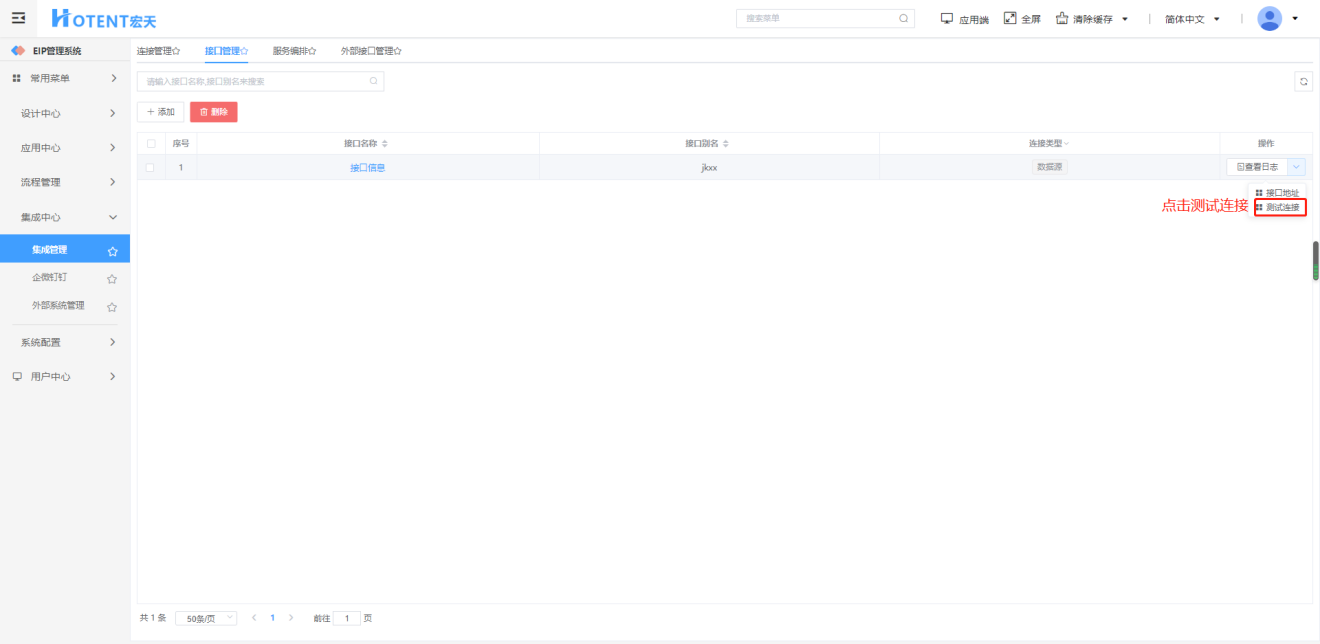Screen dimensions: 1320x644
Task: Click the magnifier in interface search box
Action: pyautogui.click(x=374, y=81)
